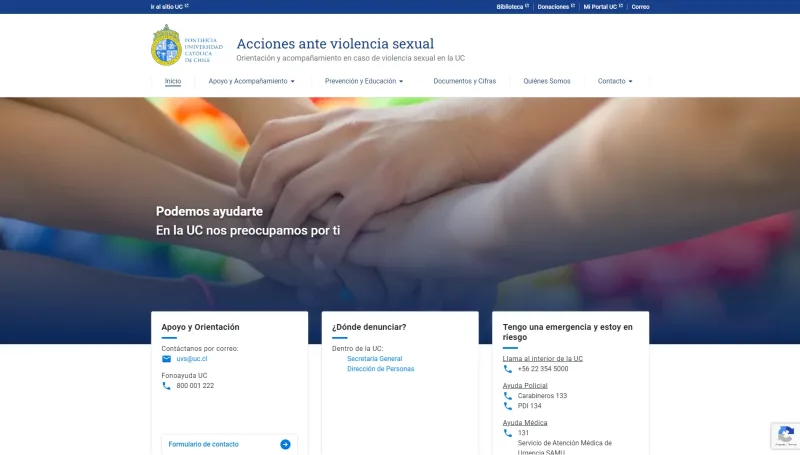Click the site subtitle Orientación y acompañamiento
800x455 pixels.
[351, 58]
